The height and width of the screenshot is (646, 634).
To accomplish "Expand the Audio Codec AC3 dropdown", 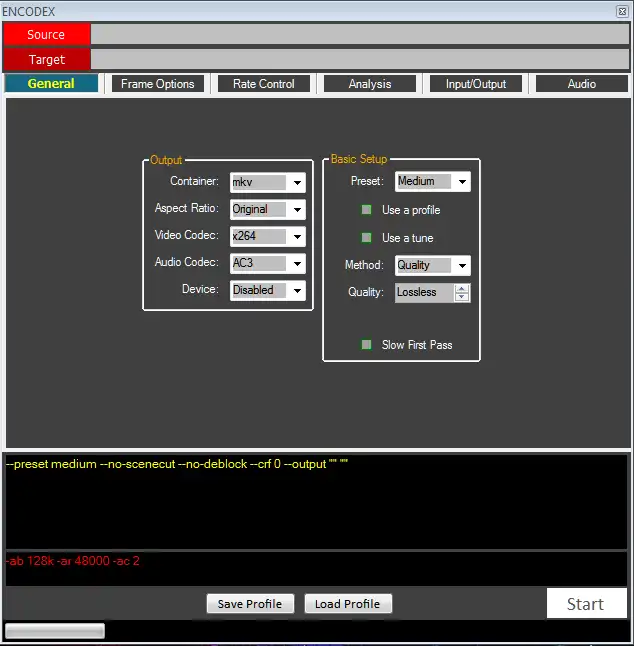I will tap(268, 263).
